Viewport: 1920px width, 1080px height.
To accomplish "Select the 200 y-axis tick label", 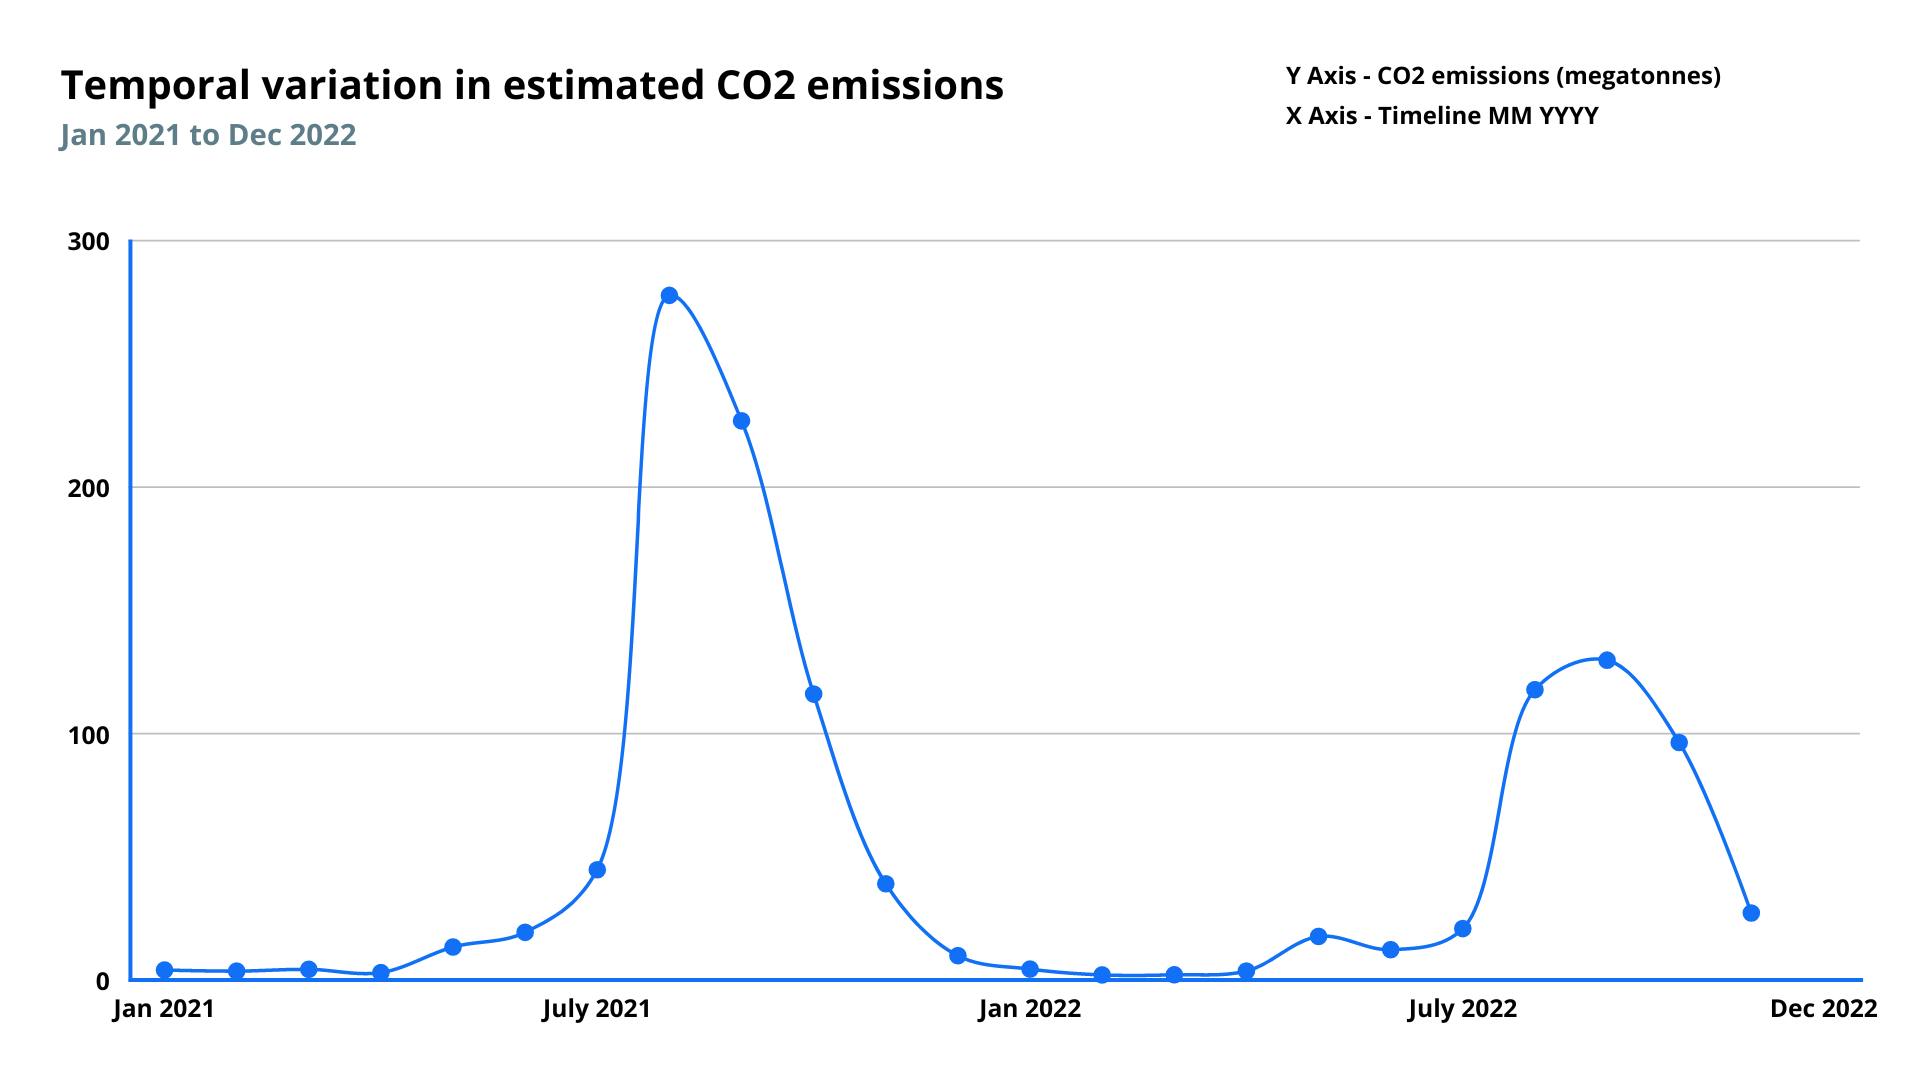I will pyautogui.click(x=88, y=488).
